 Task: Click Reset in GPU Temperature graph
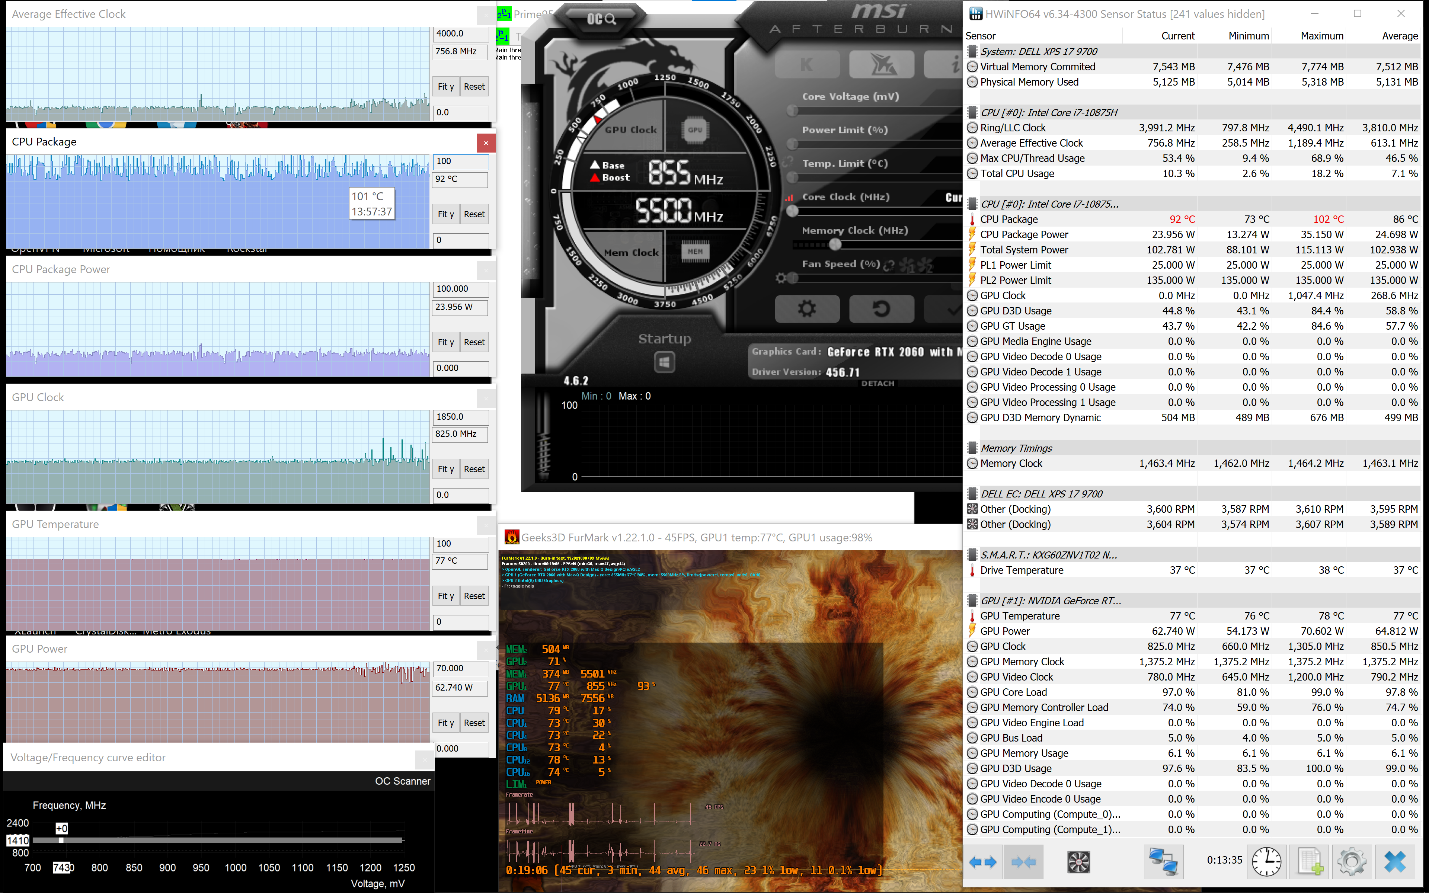(x=475, y=596)
